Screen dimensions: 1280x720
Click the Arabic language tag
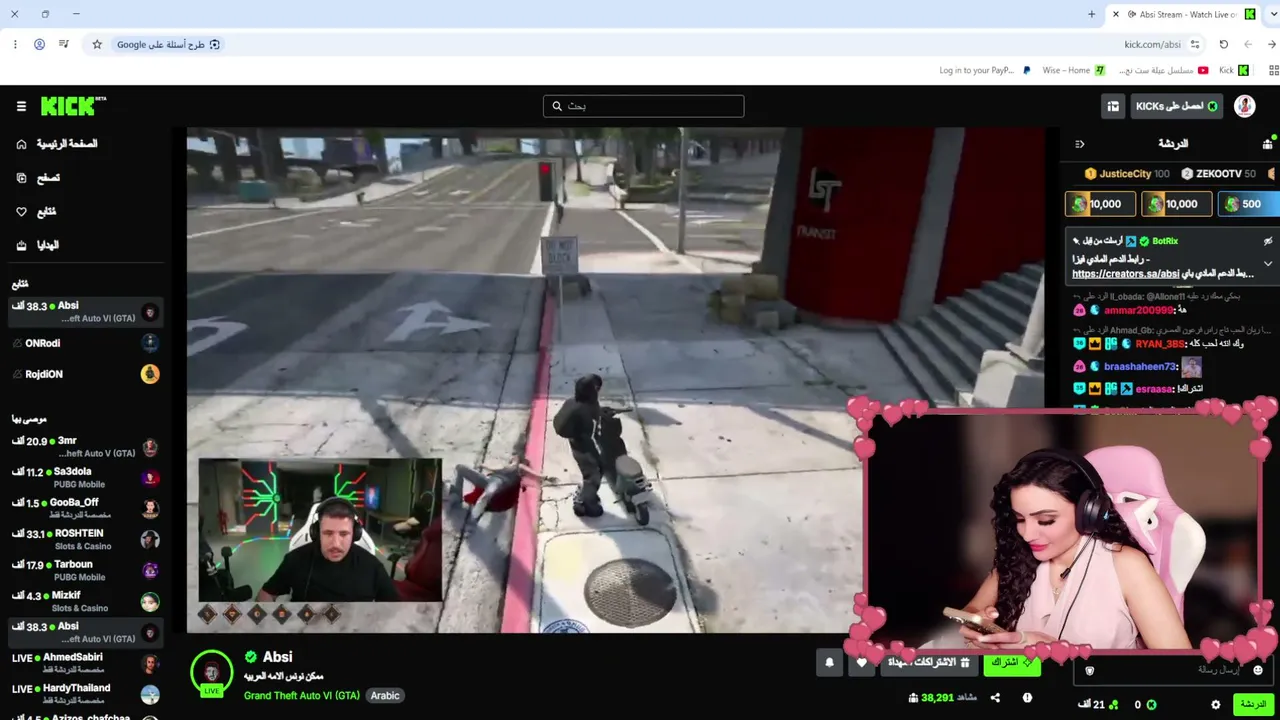pos(385,696)
